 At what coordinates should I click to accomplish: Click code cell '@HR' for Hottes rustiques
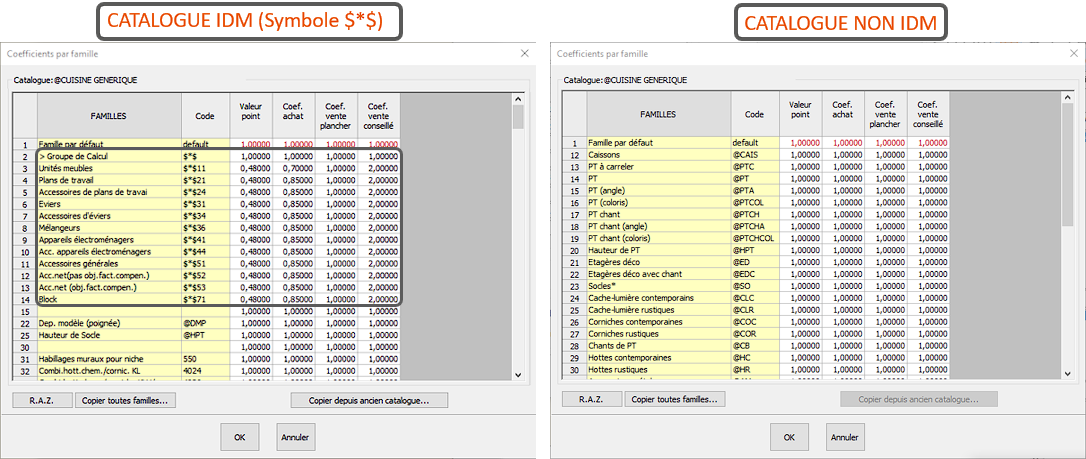[755, 370]
